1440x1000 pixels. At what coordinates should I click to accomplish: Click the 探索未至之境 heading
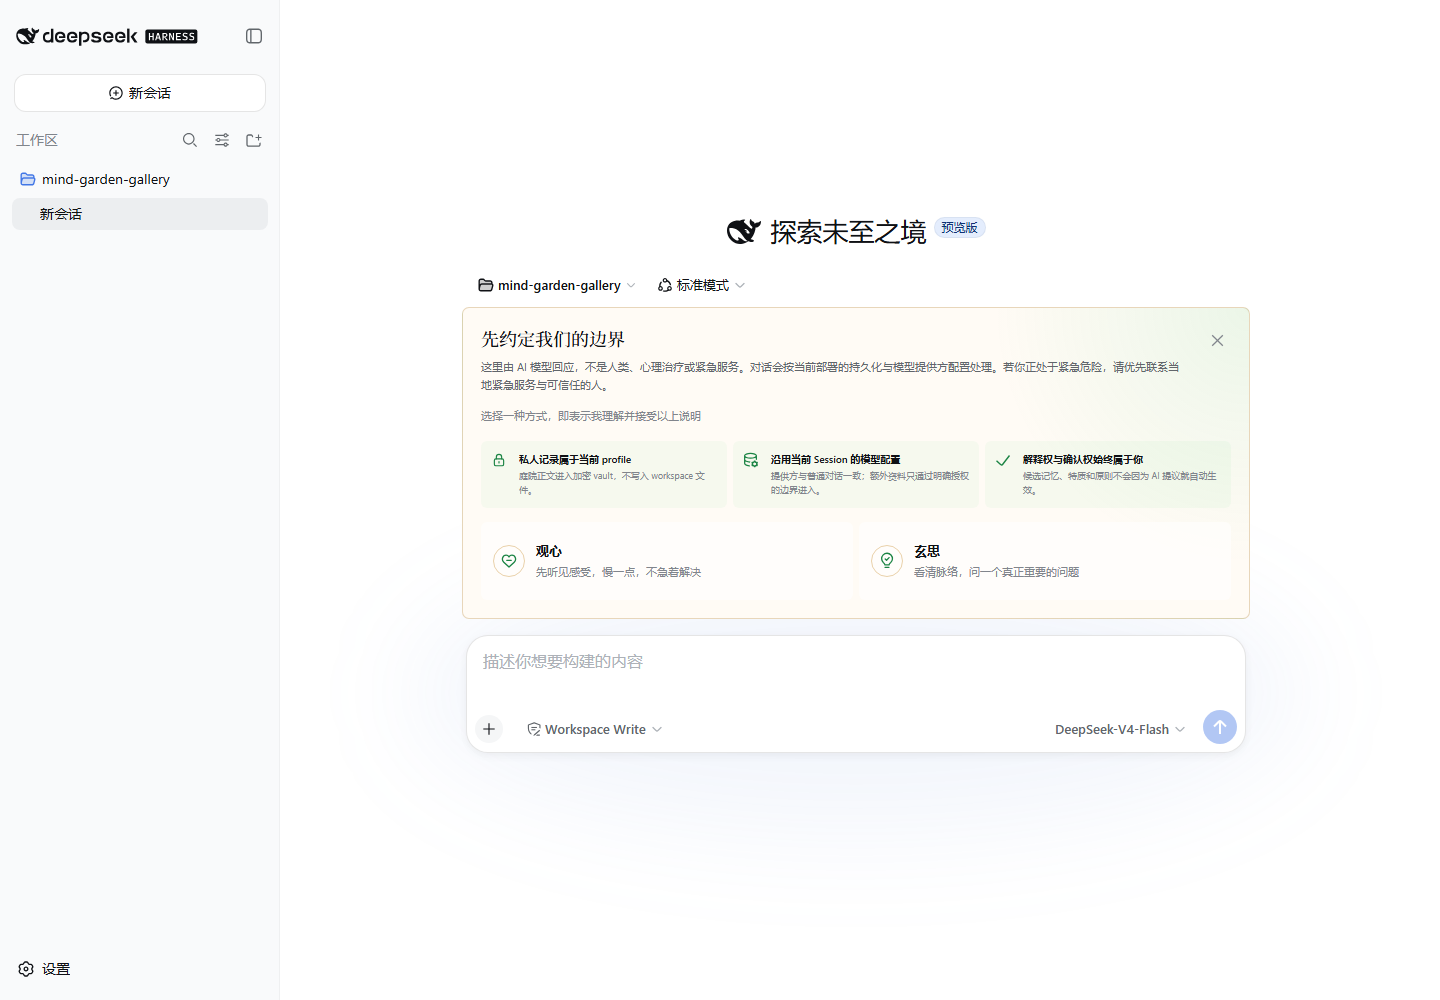click(848, 232)
